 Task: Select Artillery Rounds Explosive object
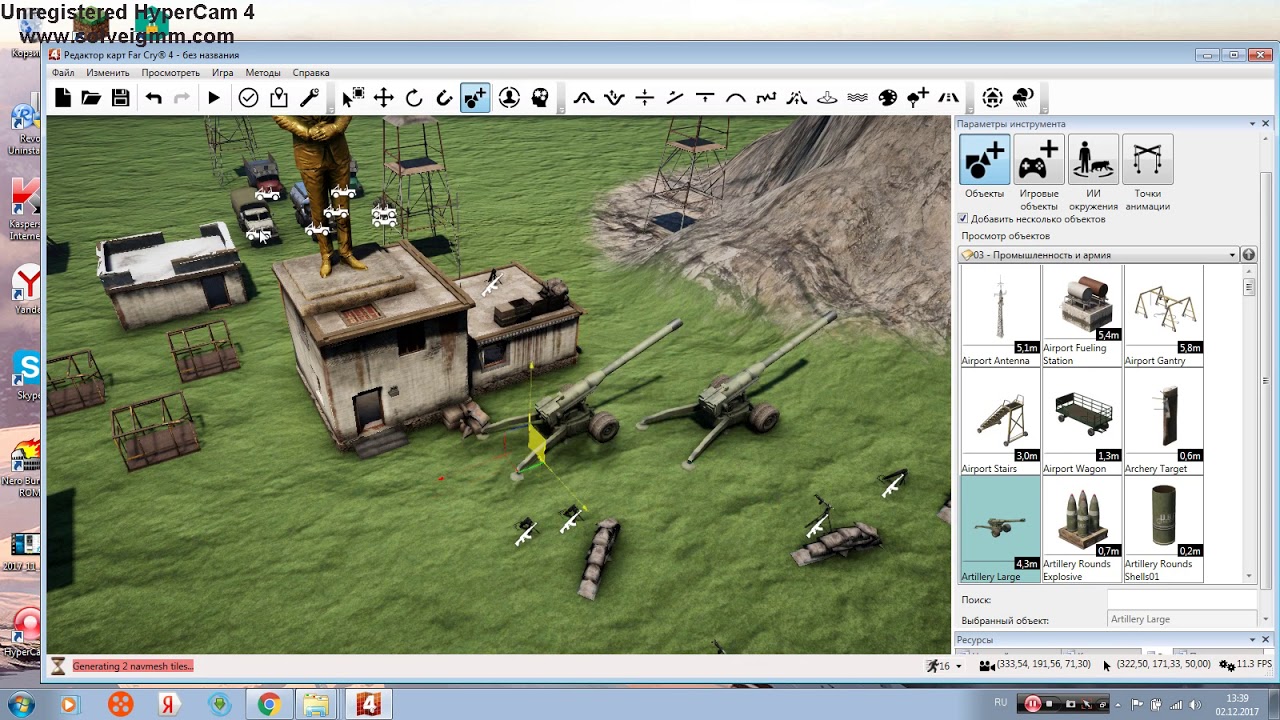pos(1082,530)
